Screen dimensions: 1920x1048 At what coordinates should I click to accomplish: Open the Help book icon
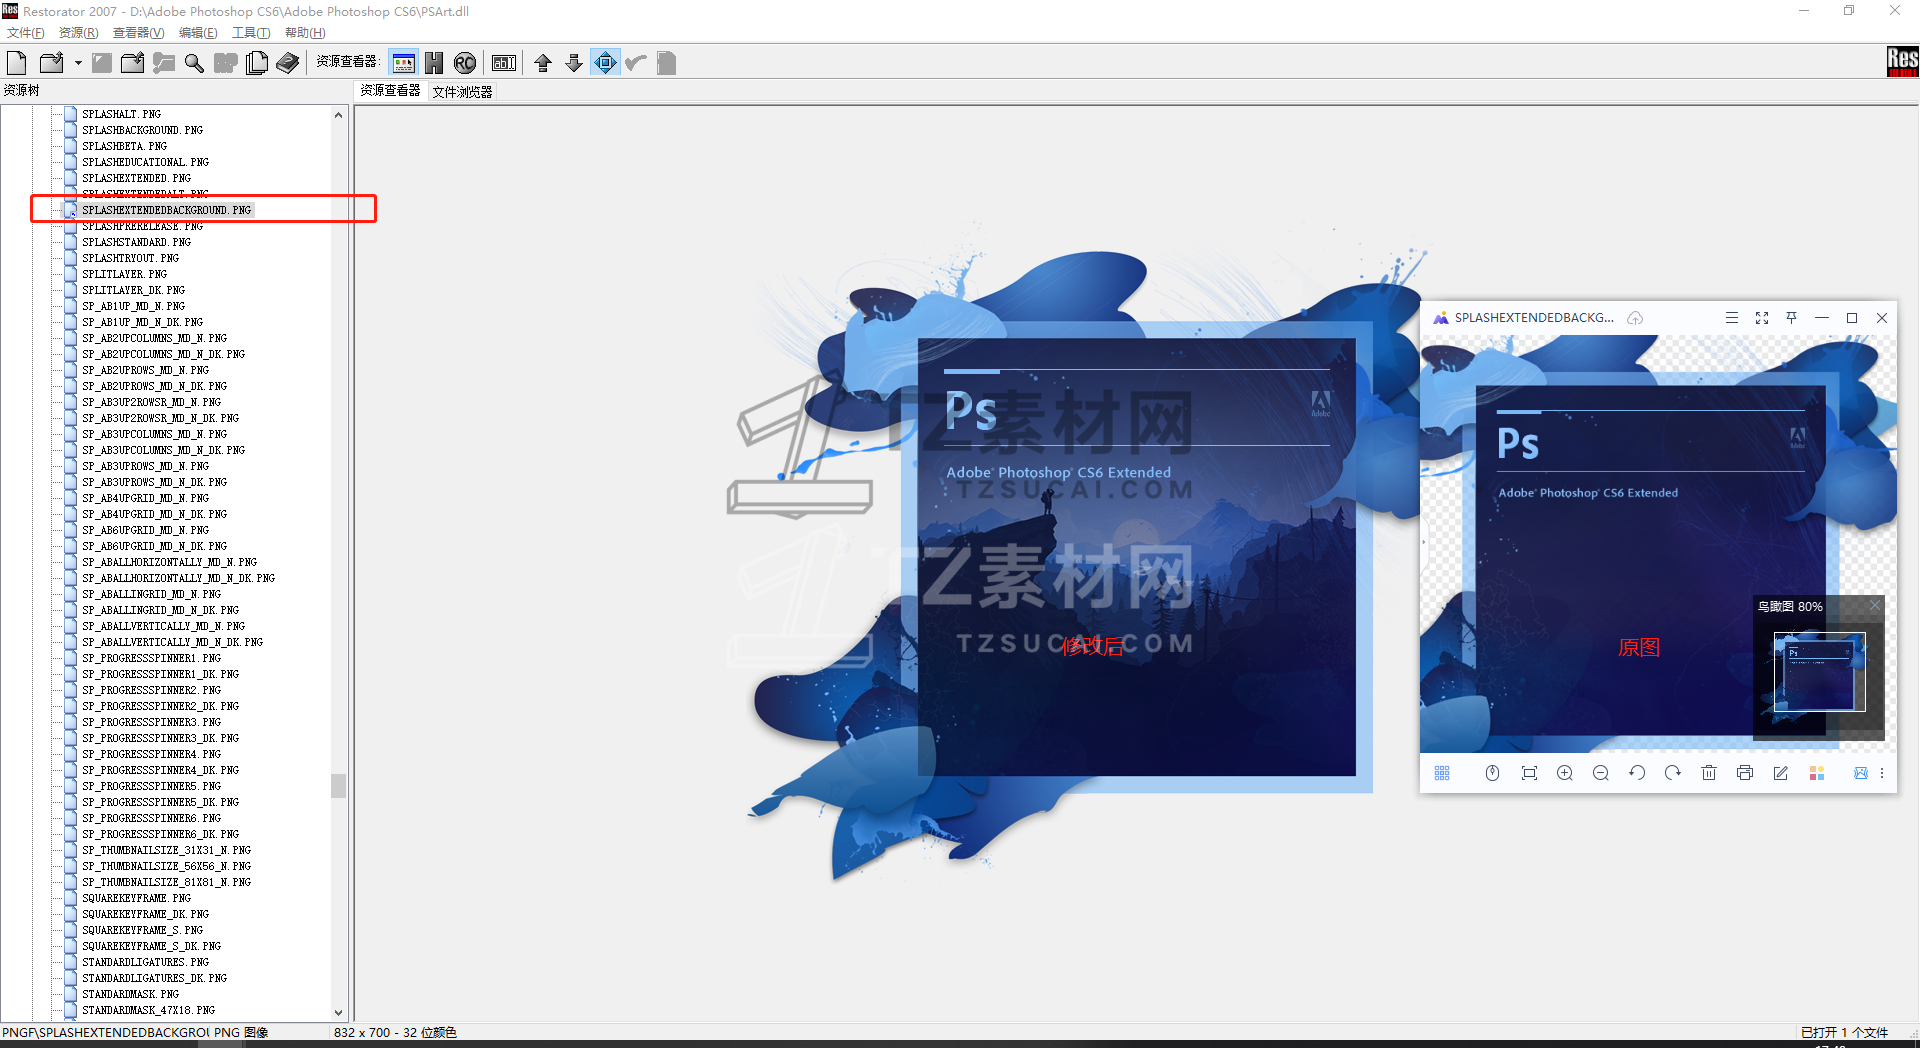[288, 63]
